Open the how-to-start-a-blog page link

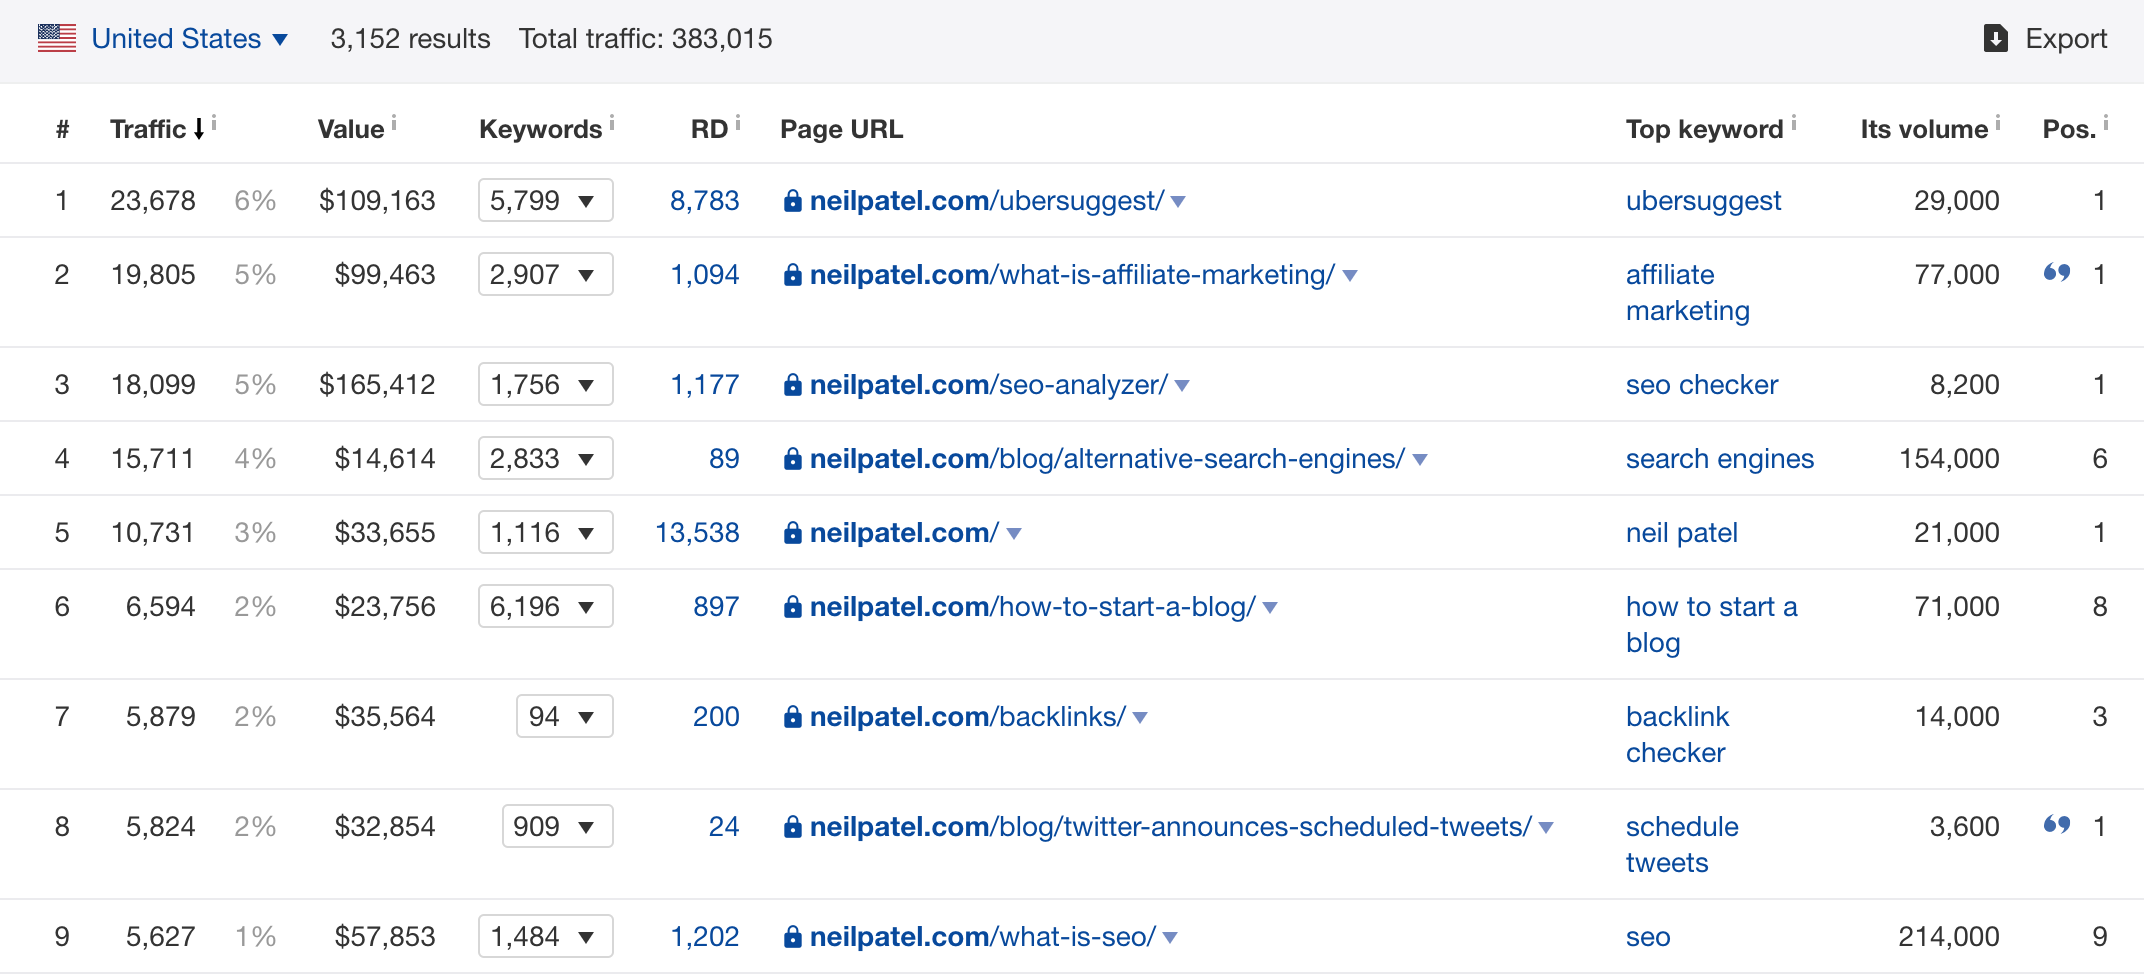tap(1032, 607)
